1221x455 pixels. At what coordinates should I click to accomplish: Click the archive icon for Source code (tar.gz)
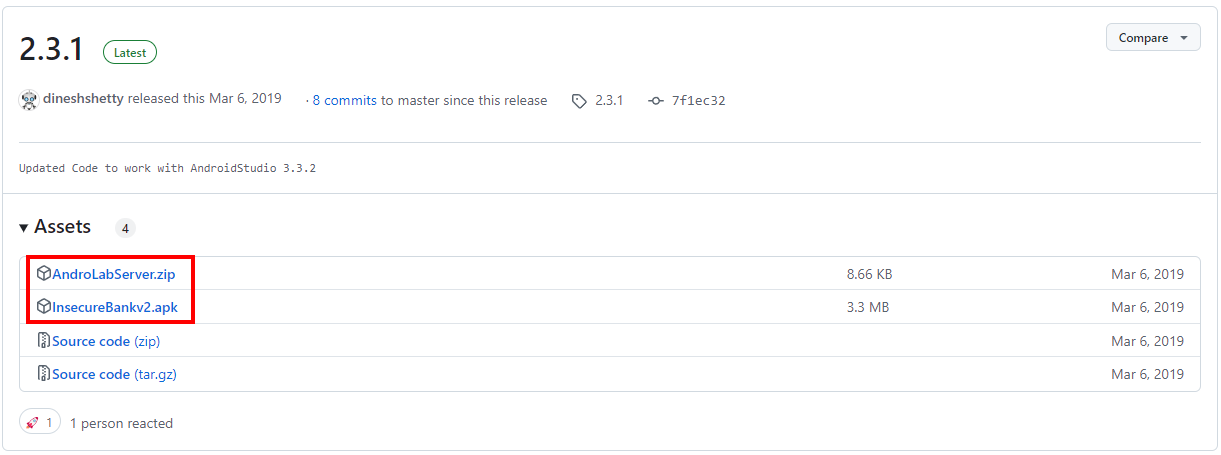point(44,374)
